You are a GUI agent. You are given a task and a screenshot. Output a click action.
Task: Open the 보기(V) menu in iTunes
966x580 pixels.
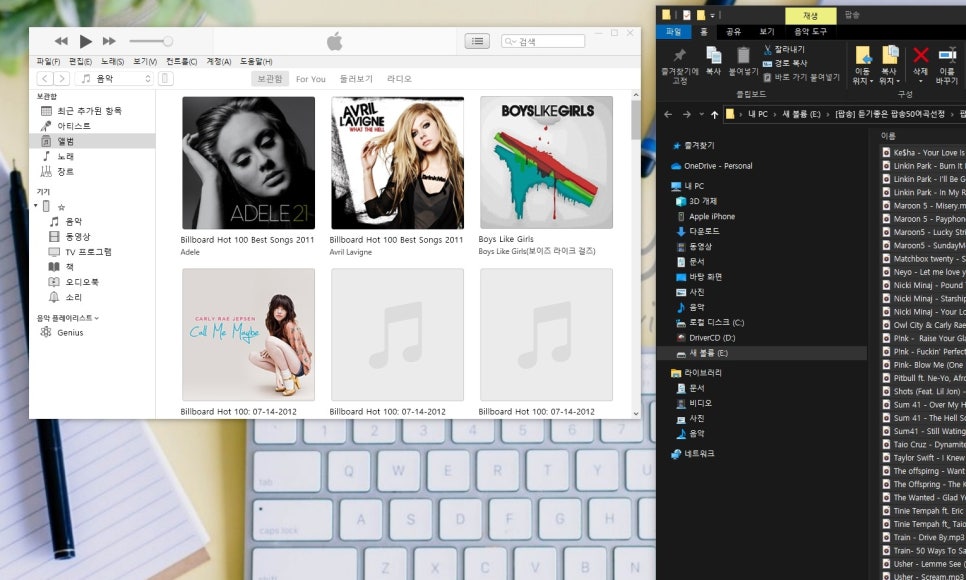pos(145,62)
